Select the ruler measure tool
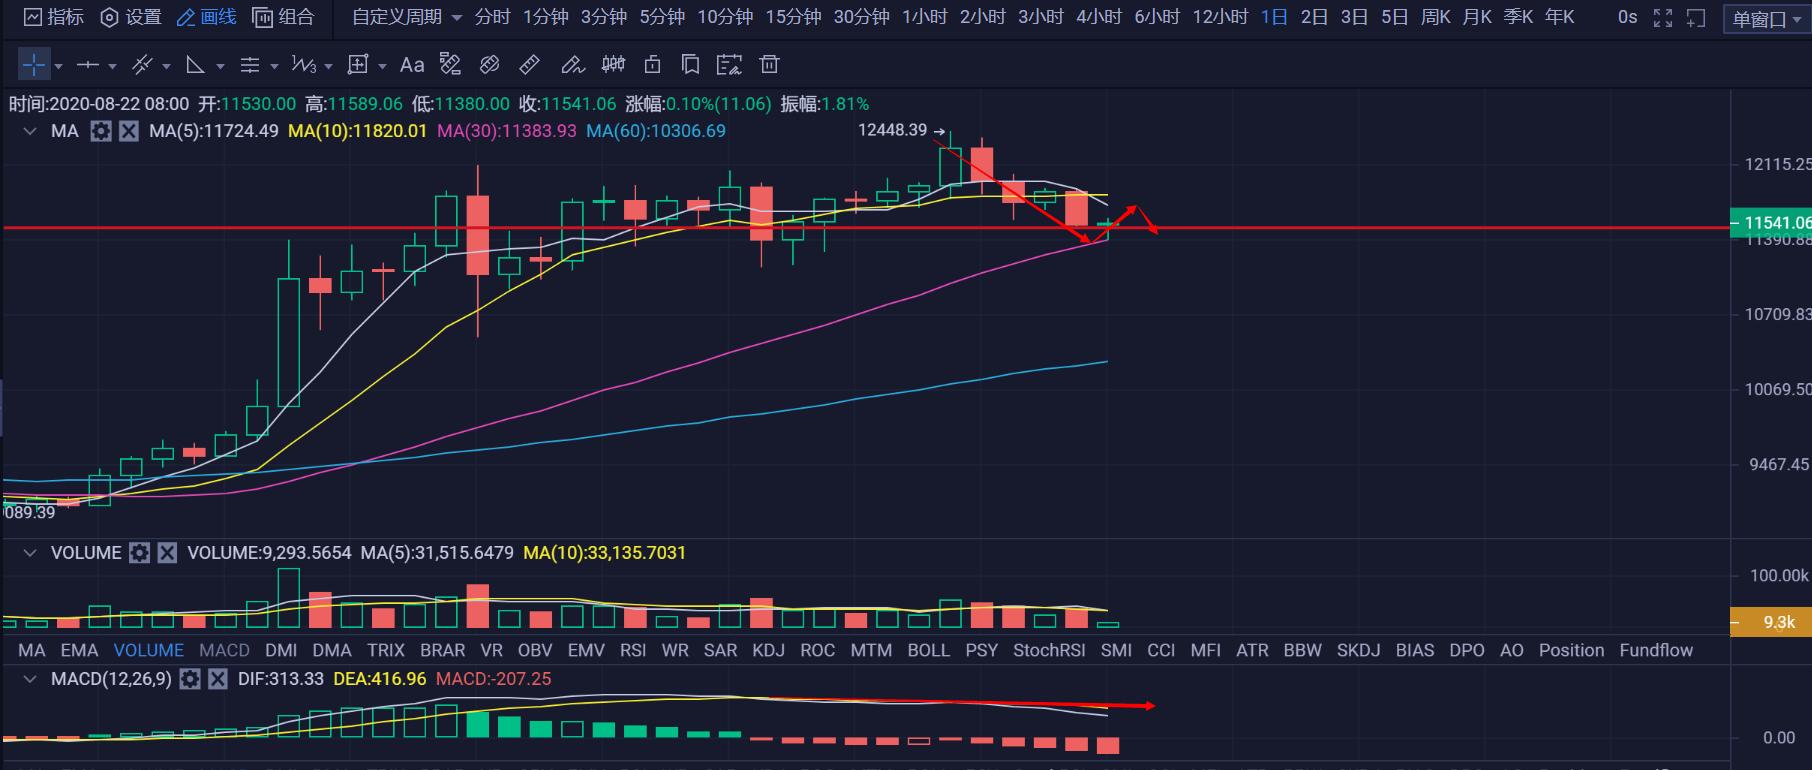Viewport: 1812px width, 770px height. [x=530, y=65]
